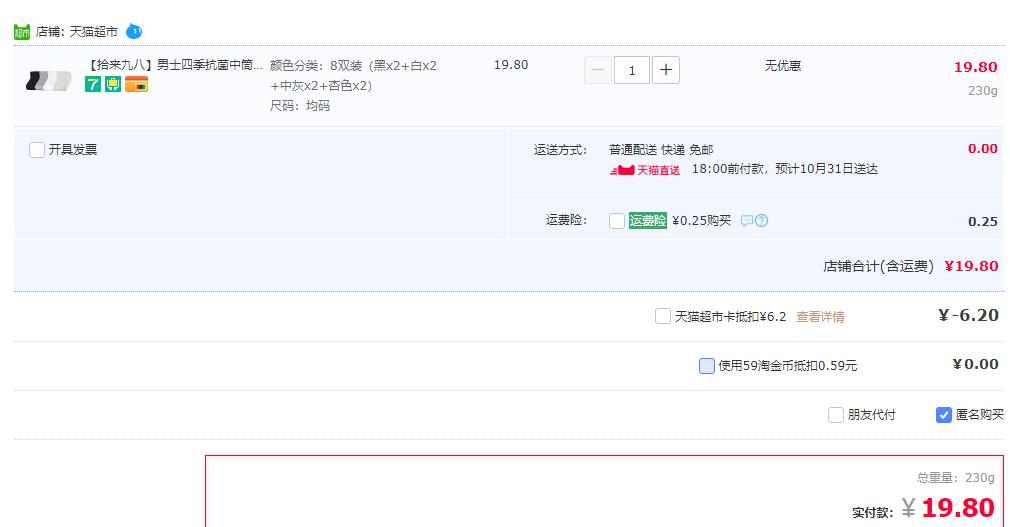The width and height of the screenshot is (1010, 527).
Task: Click the 尺码：均码 size text
Action: (300, 106)
